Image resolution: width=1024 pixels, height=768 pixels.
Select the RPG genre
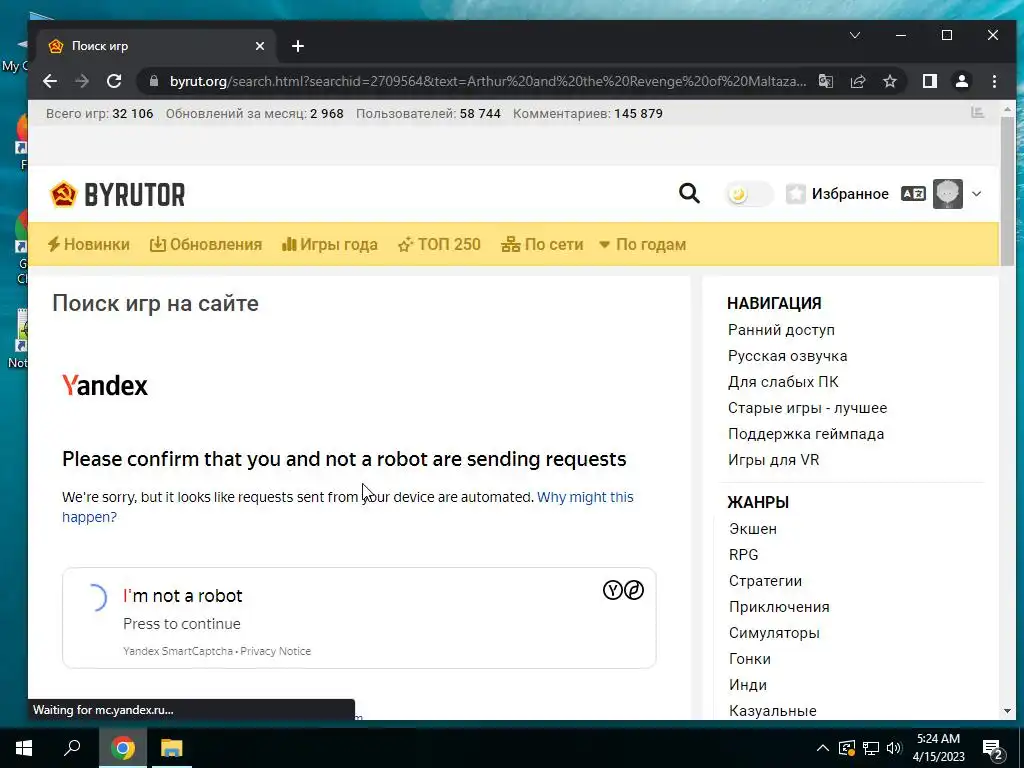tap(743, 554)
